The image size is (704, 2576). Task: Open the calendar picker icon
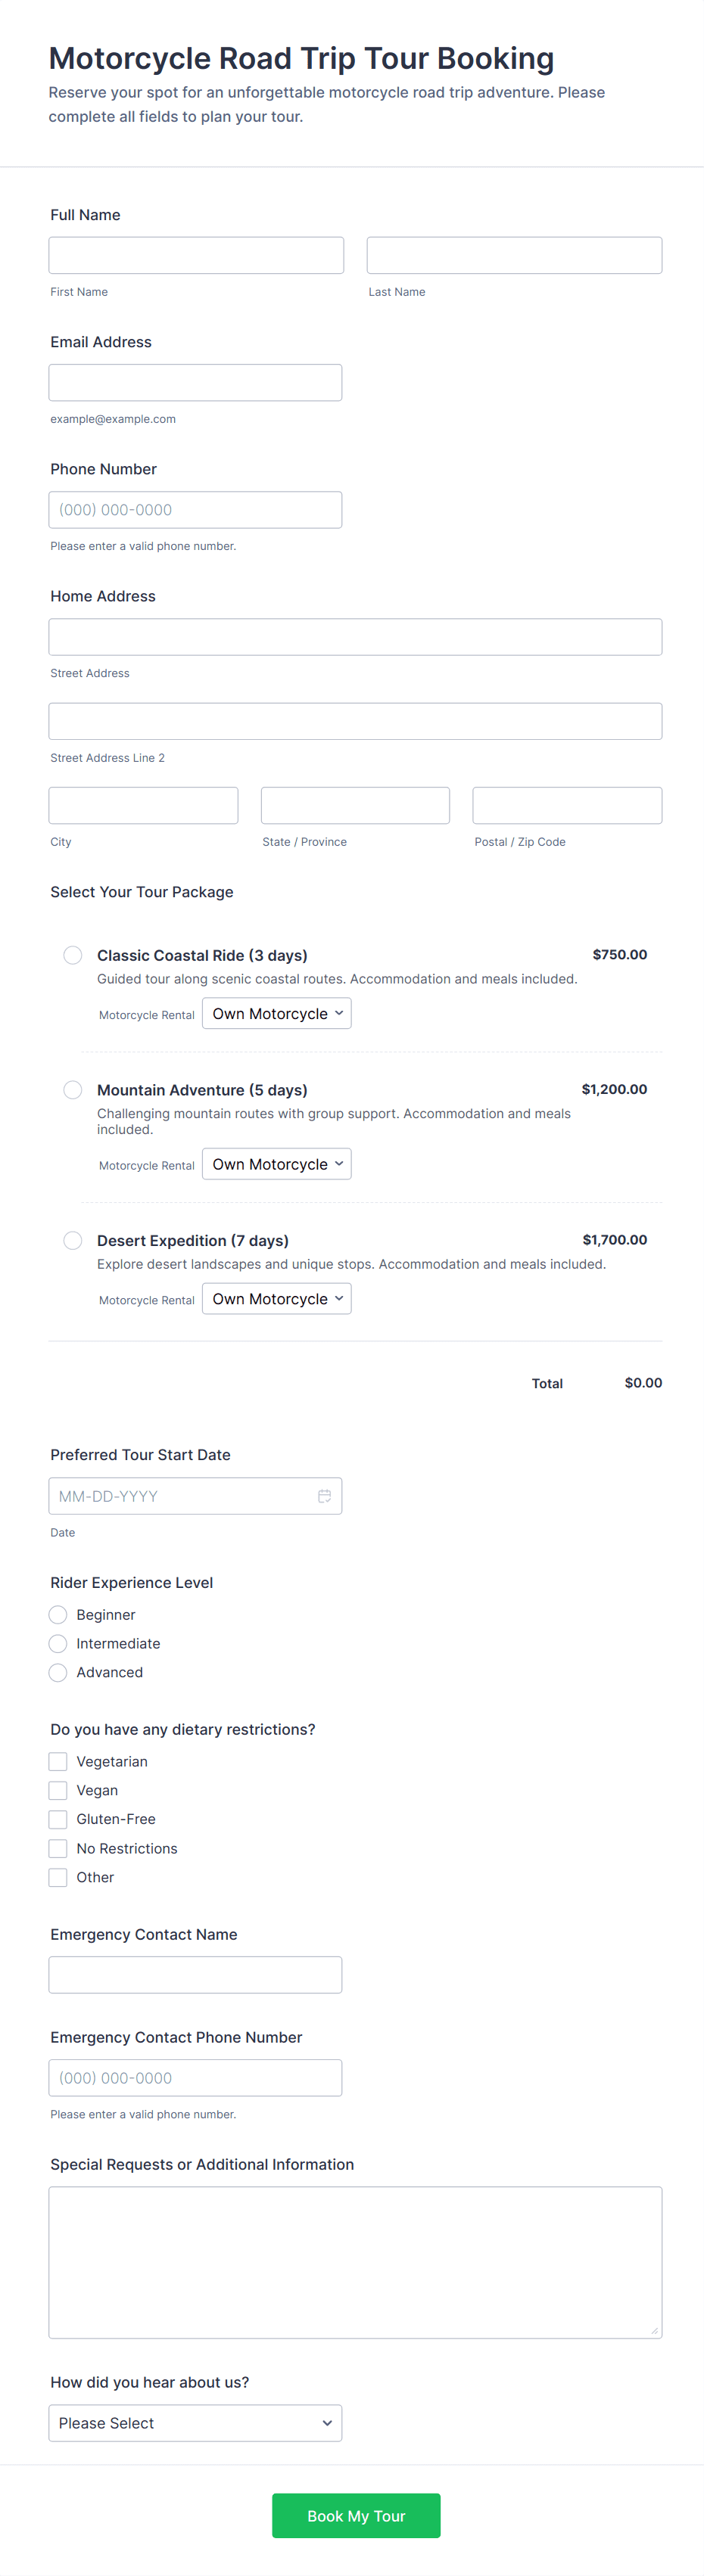coord(324,1496)
